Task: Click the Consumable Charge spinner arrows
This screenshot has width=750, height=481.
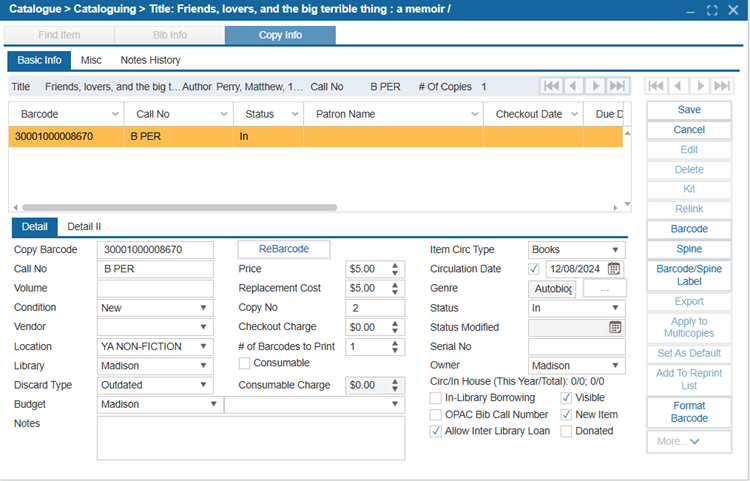Action: [395, 385]
